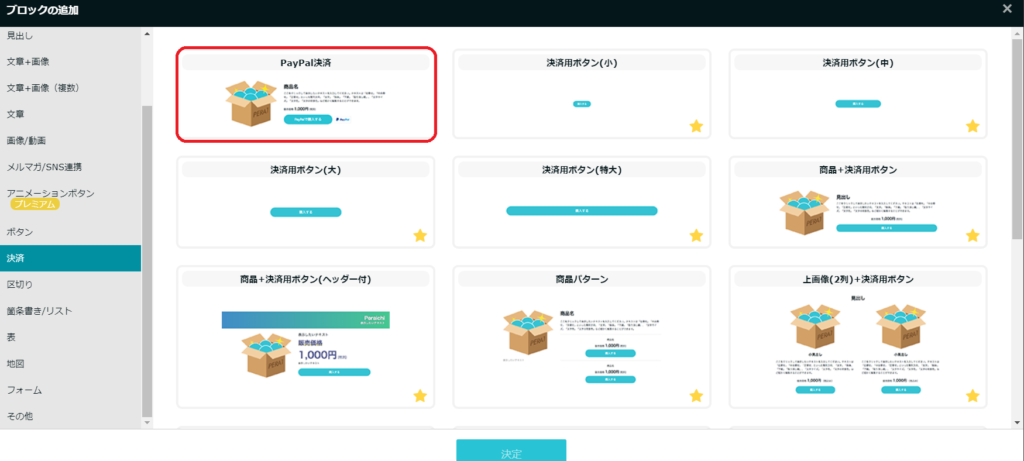Click the star icon on 決済用ボタン(中) card
Screen dimensions: 1024x461
click(x=971, y=126)
